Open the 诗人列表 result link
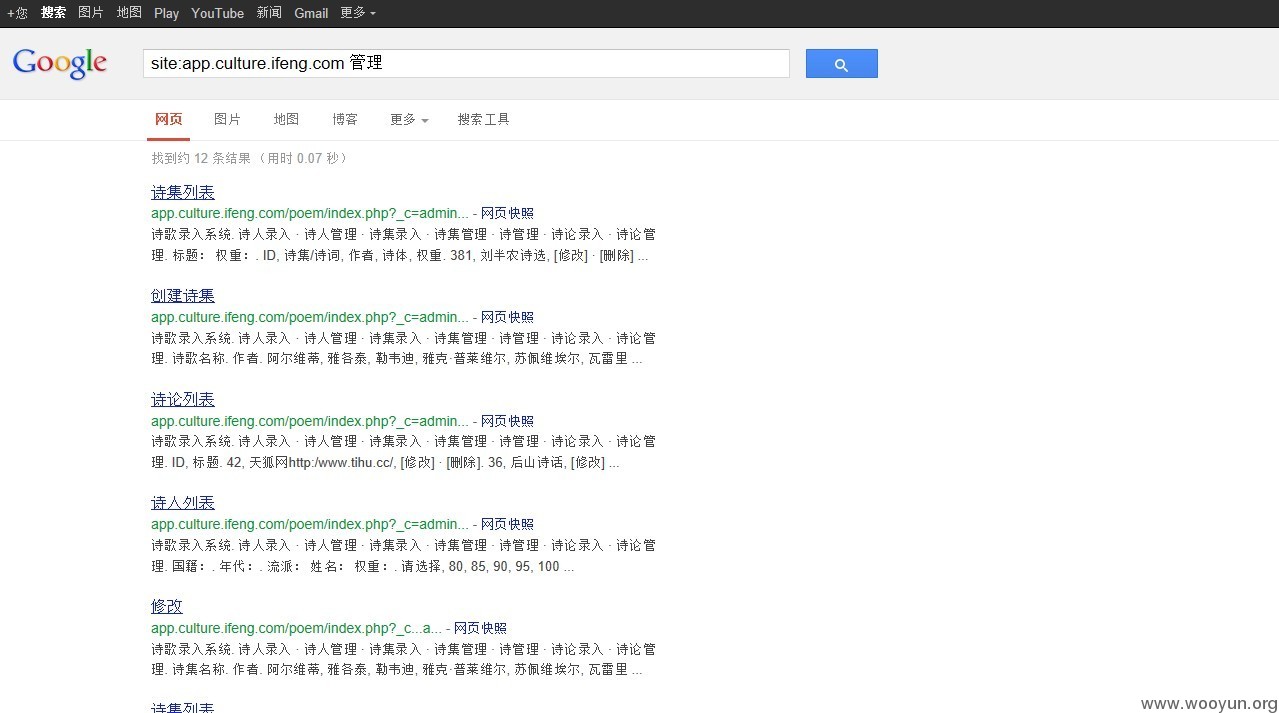Image resolution: width=1279 pixels, height=713 pixels. (x=183, y=503)
